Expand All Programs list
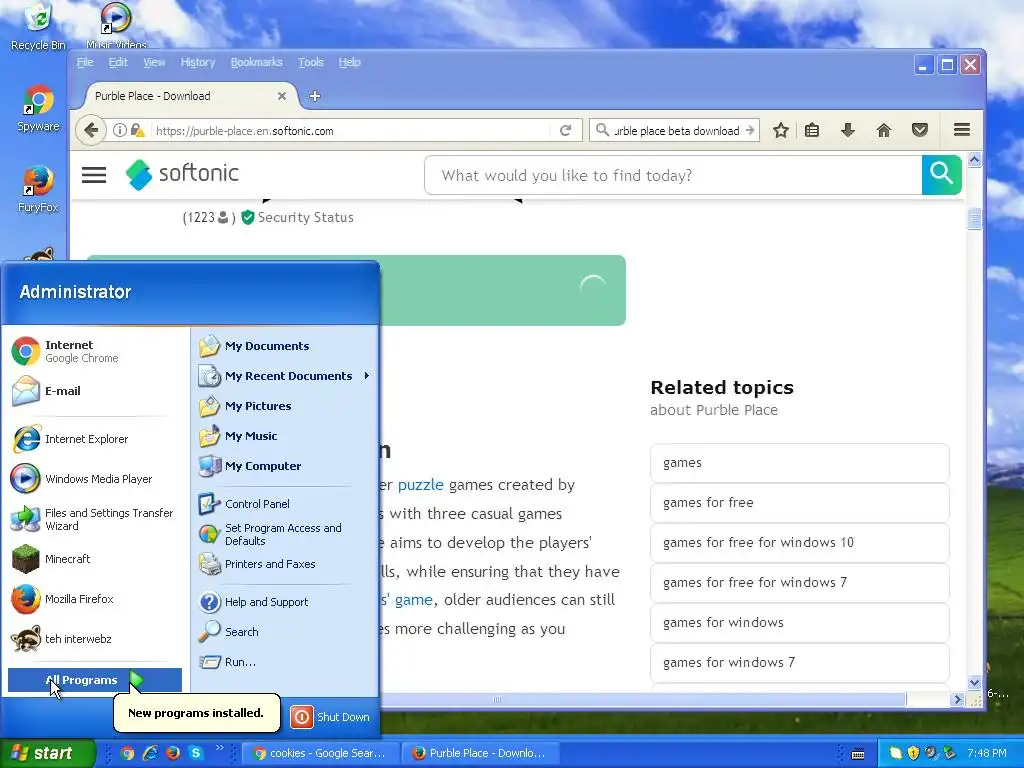 click(x=95, y=680)
